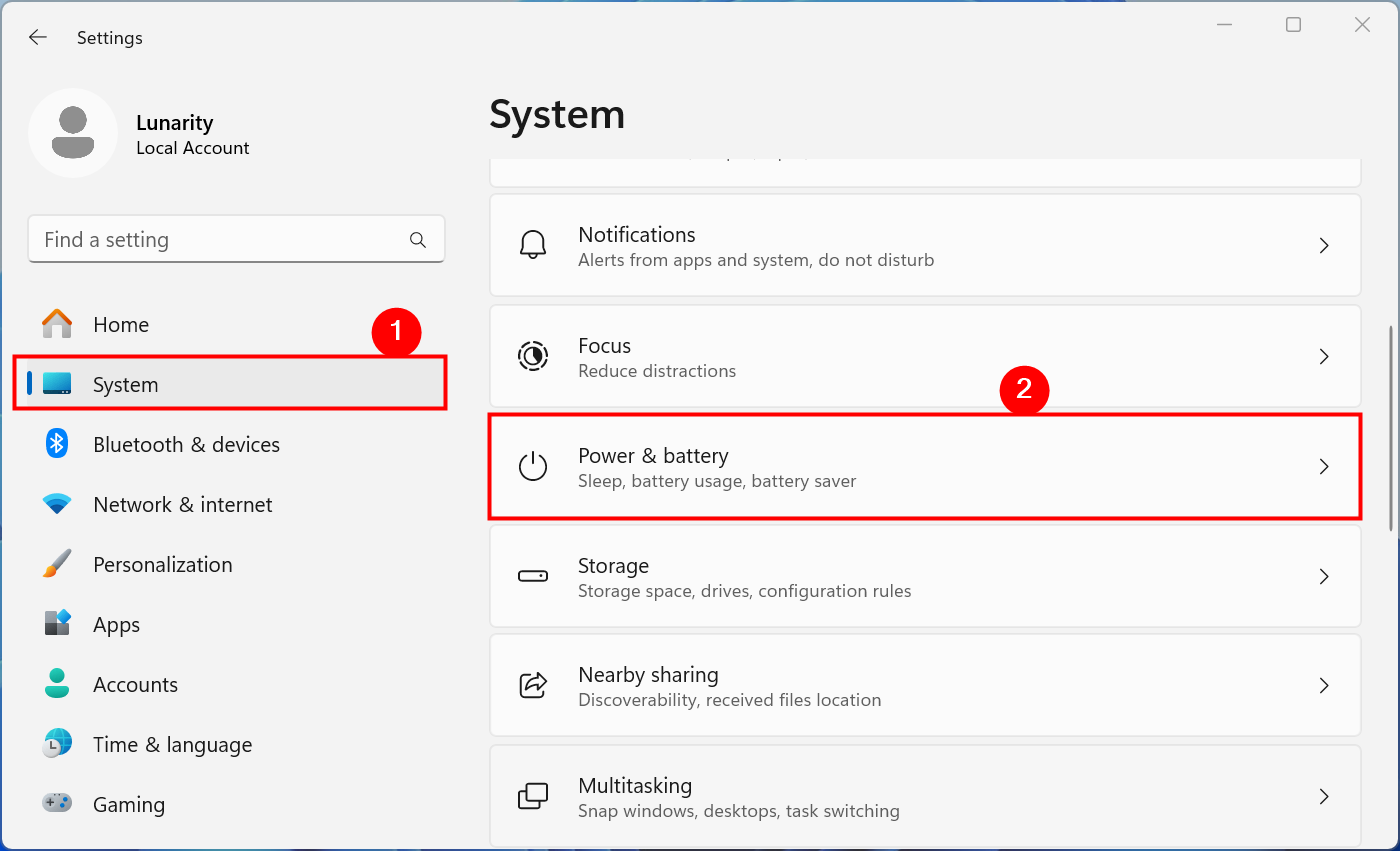
Task: Click the back arrow icon
Action: tap(38, 38)
